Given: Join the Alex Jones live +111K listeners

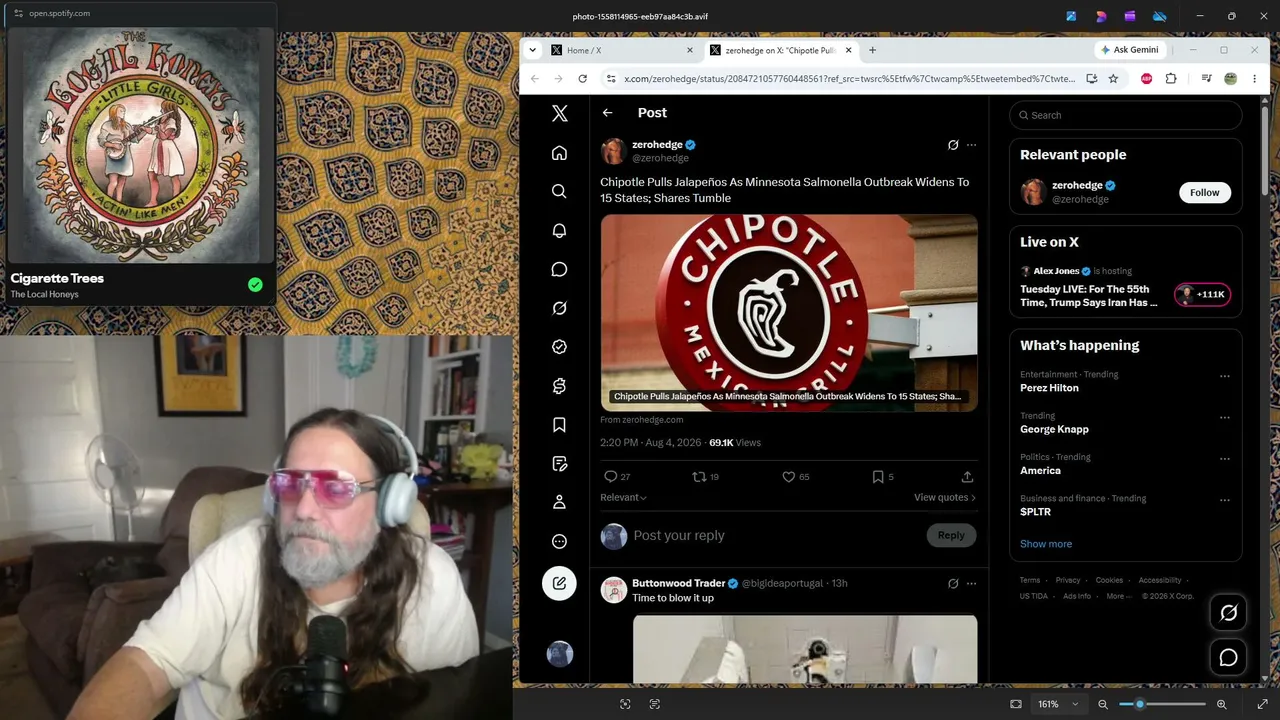Looking at the screenshot, I should tap(1202, 294).
